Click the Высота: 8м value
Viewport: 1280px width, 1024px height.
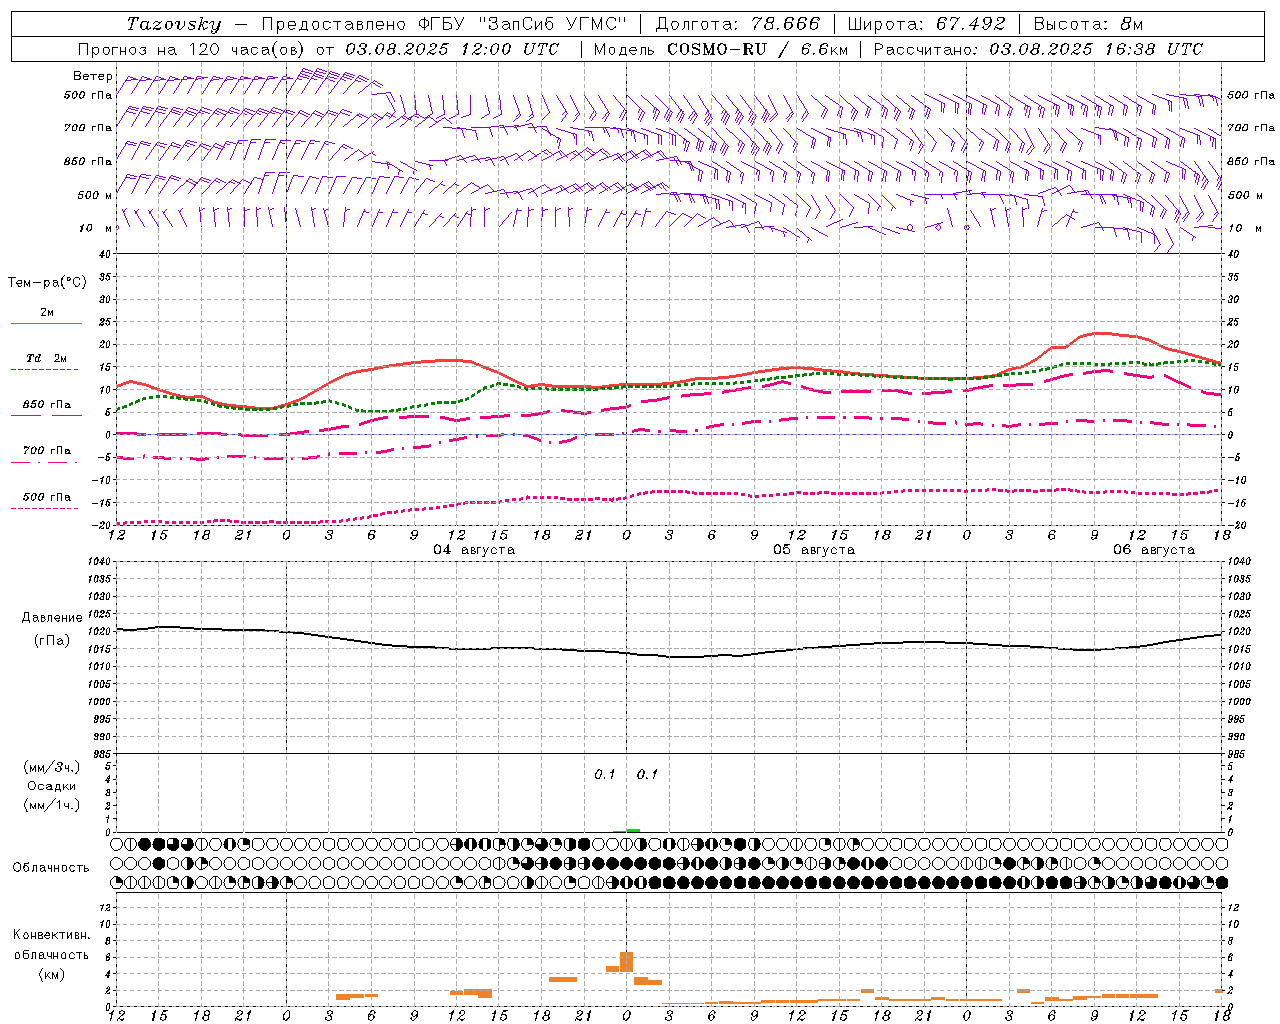[x=1088, y=24]
